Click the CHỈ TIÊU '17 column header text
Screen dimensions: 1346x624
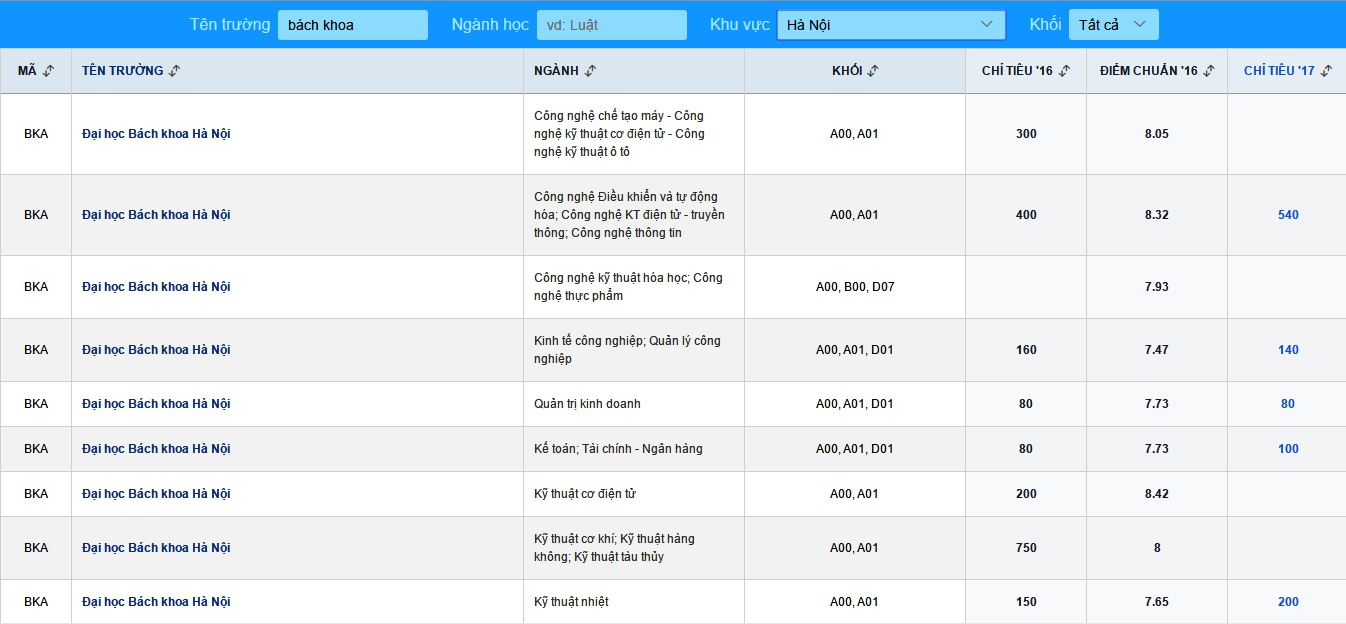click(1278, 71)
